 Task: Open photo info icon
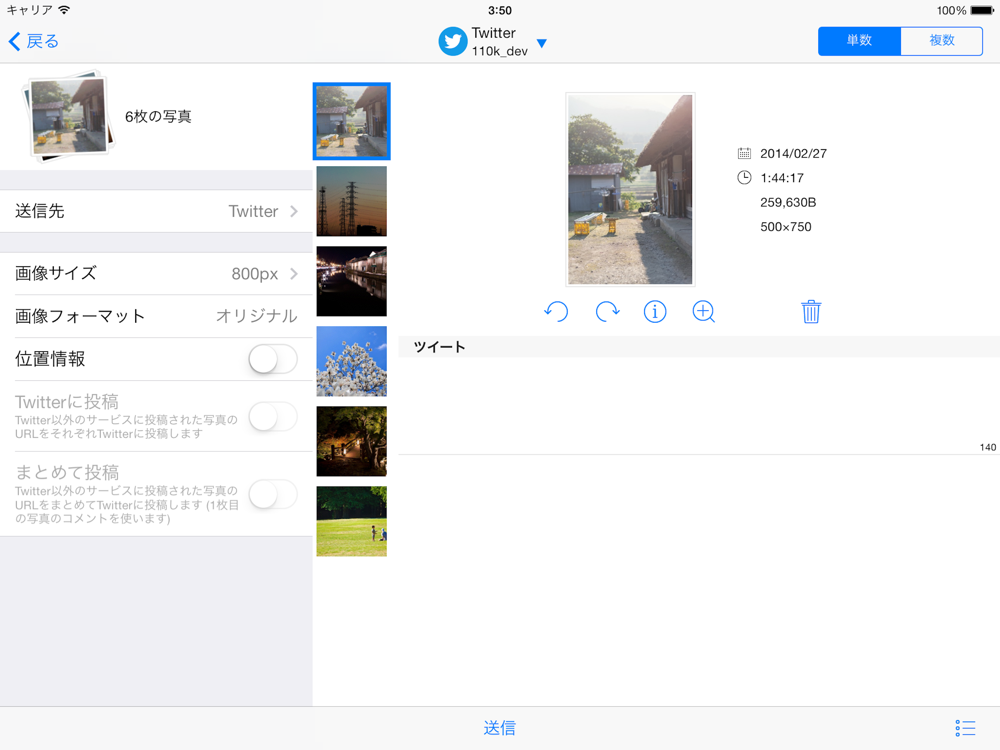(x=655, y=312)
